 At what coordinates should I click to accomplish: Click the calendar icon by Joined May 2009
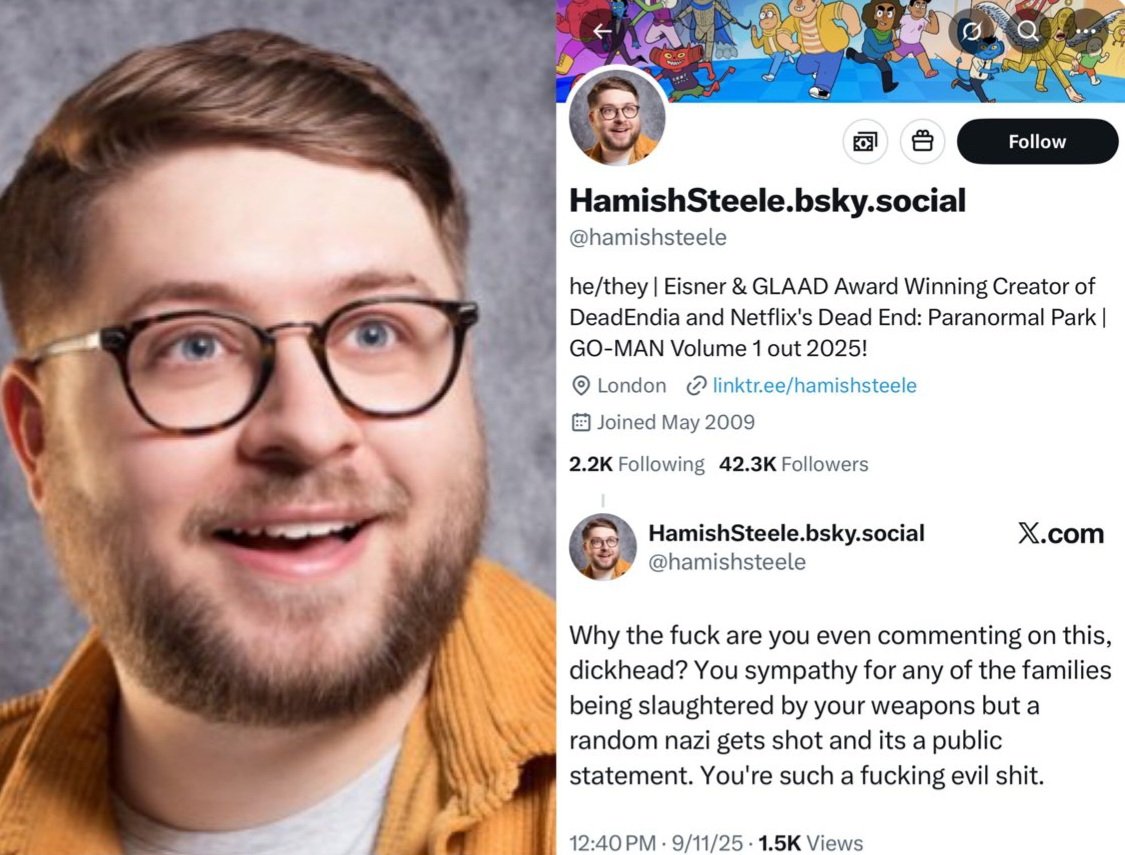[580, 422]
